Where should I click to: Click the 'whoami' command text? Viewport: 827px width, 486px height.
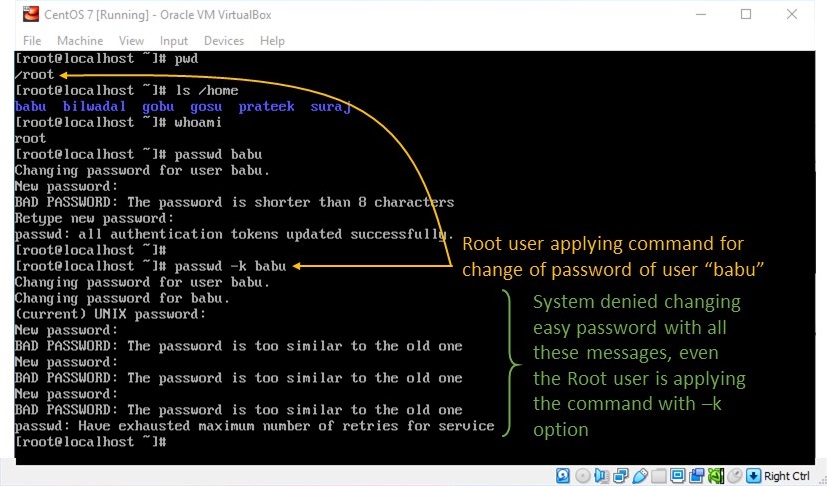pos(198,123)
